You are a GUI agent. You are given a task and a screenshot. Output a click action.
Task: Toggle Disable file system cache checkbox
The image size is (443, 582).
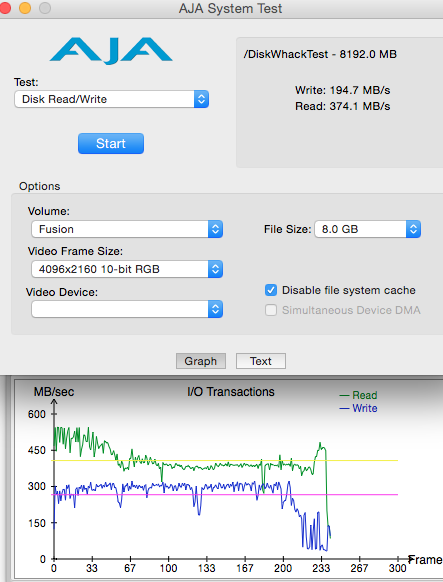point(271,290)
